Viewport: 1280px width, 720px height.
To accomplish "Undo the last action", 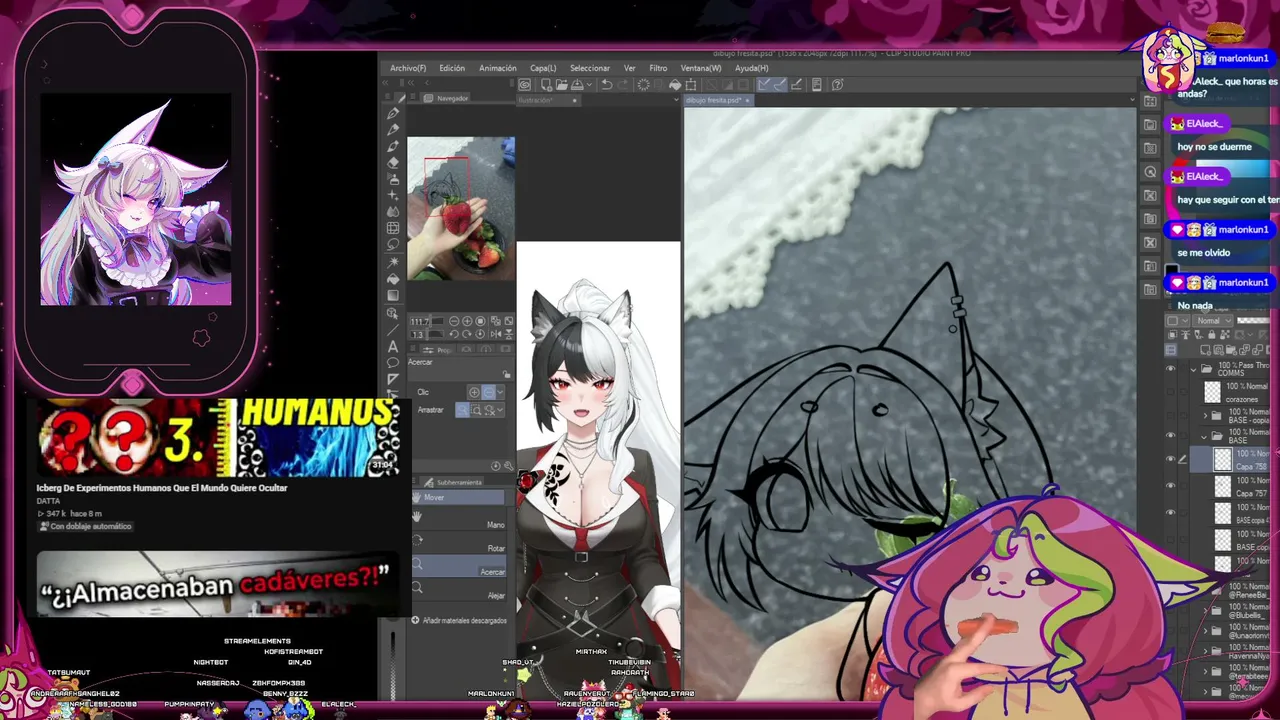I will pyautogui.click(x=606, y=85).
